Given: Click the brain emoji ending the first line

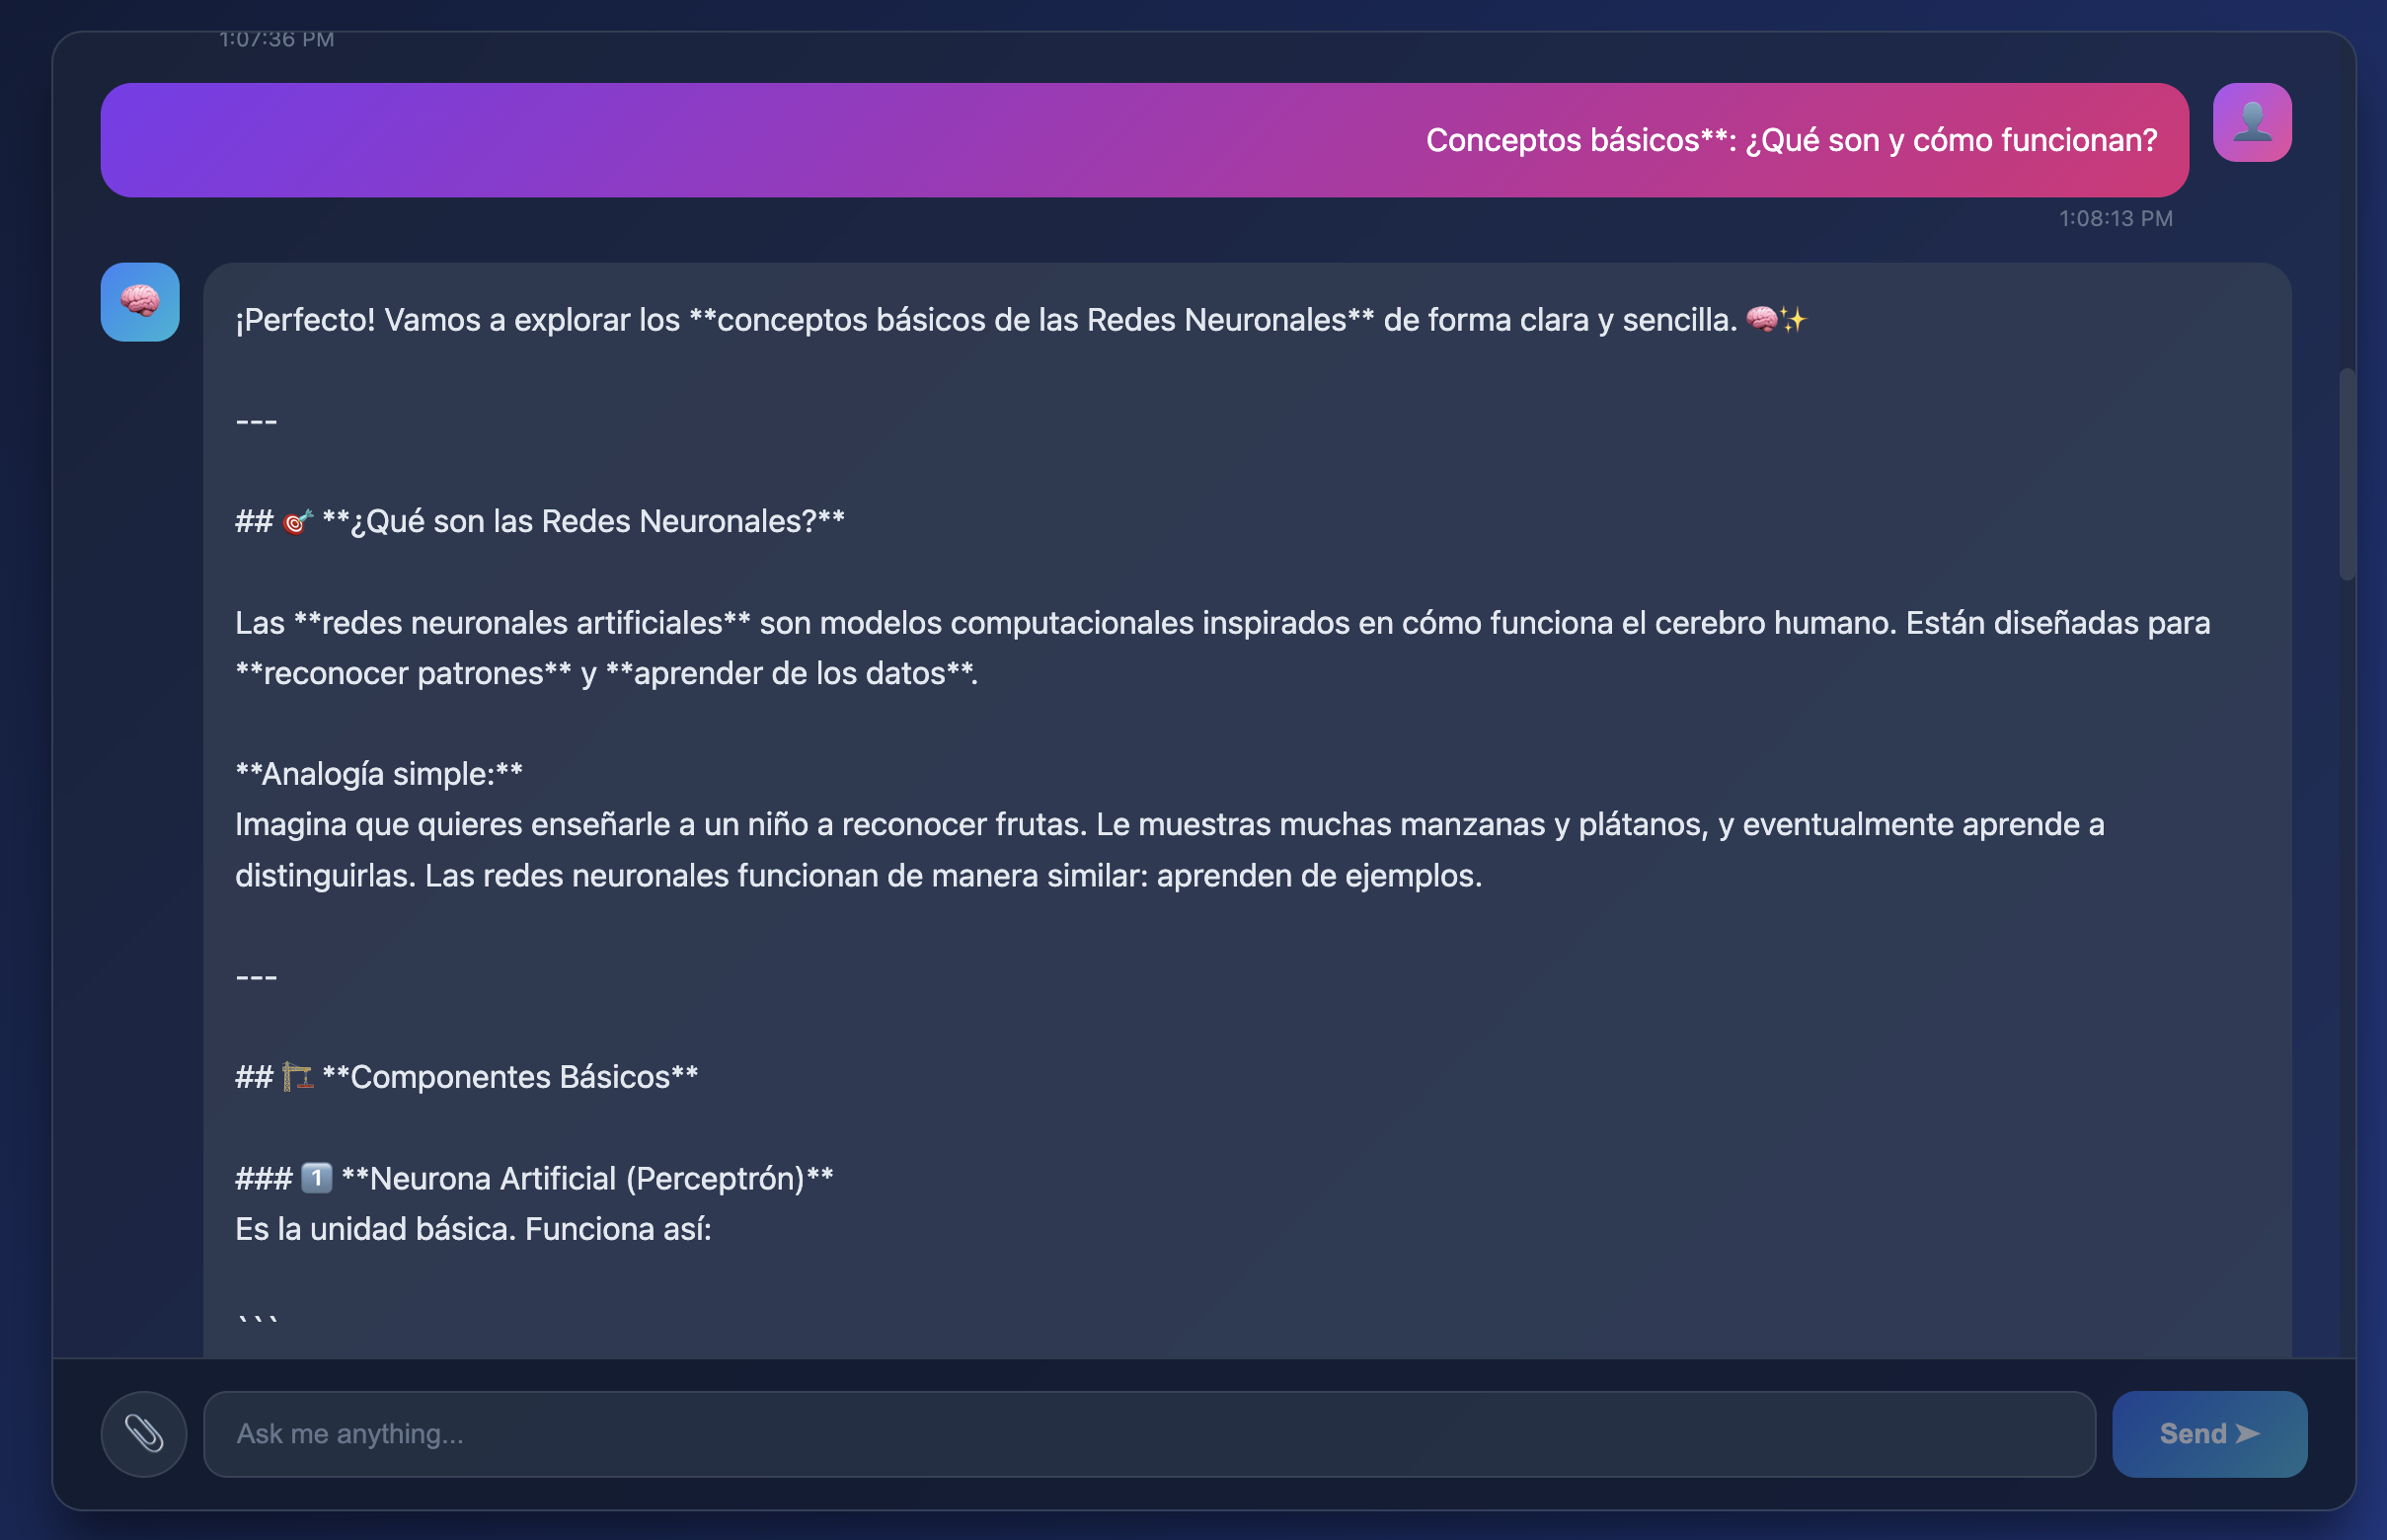Looking at the screenshot, I should click(1761, 320).
